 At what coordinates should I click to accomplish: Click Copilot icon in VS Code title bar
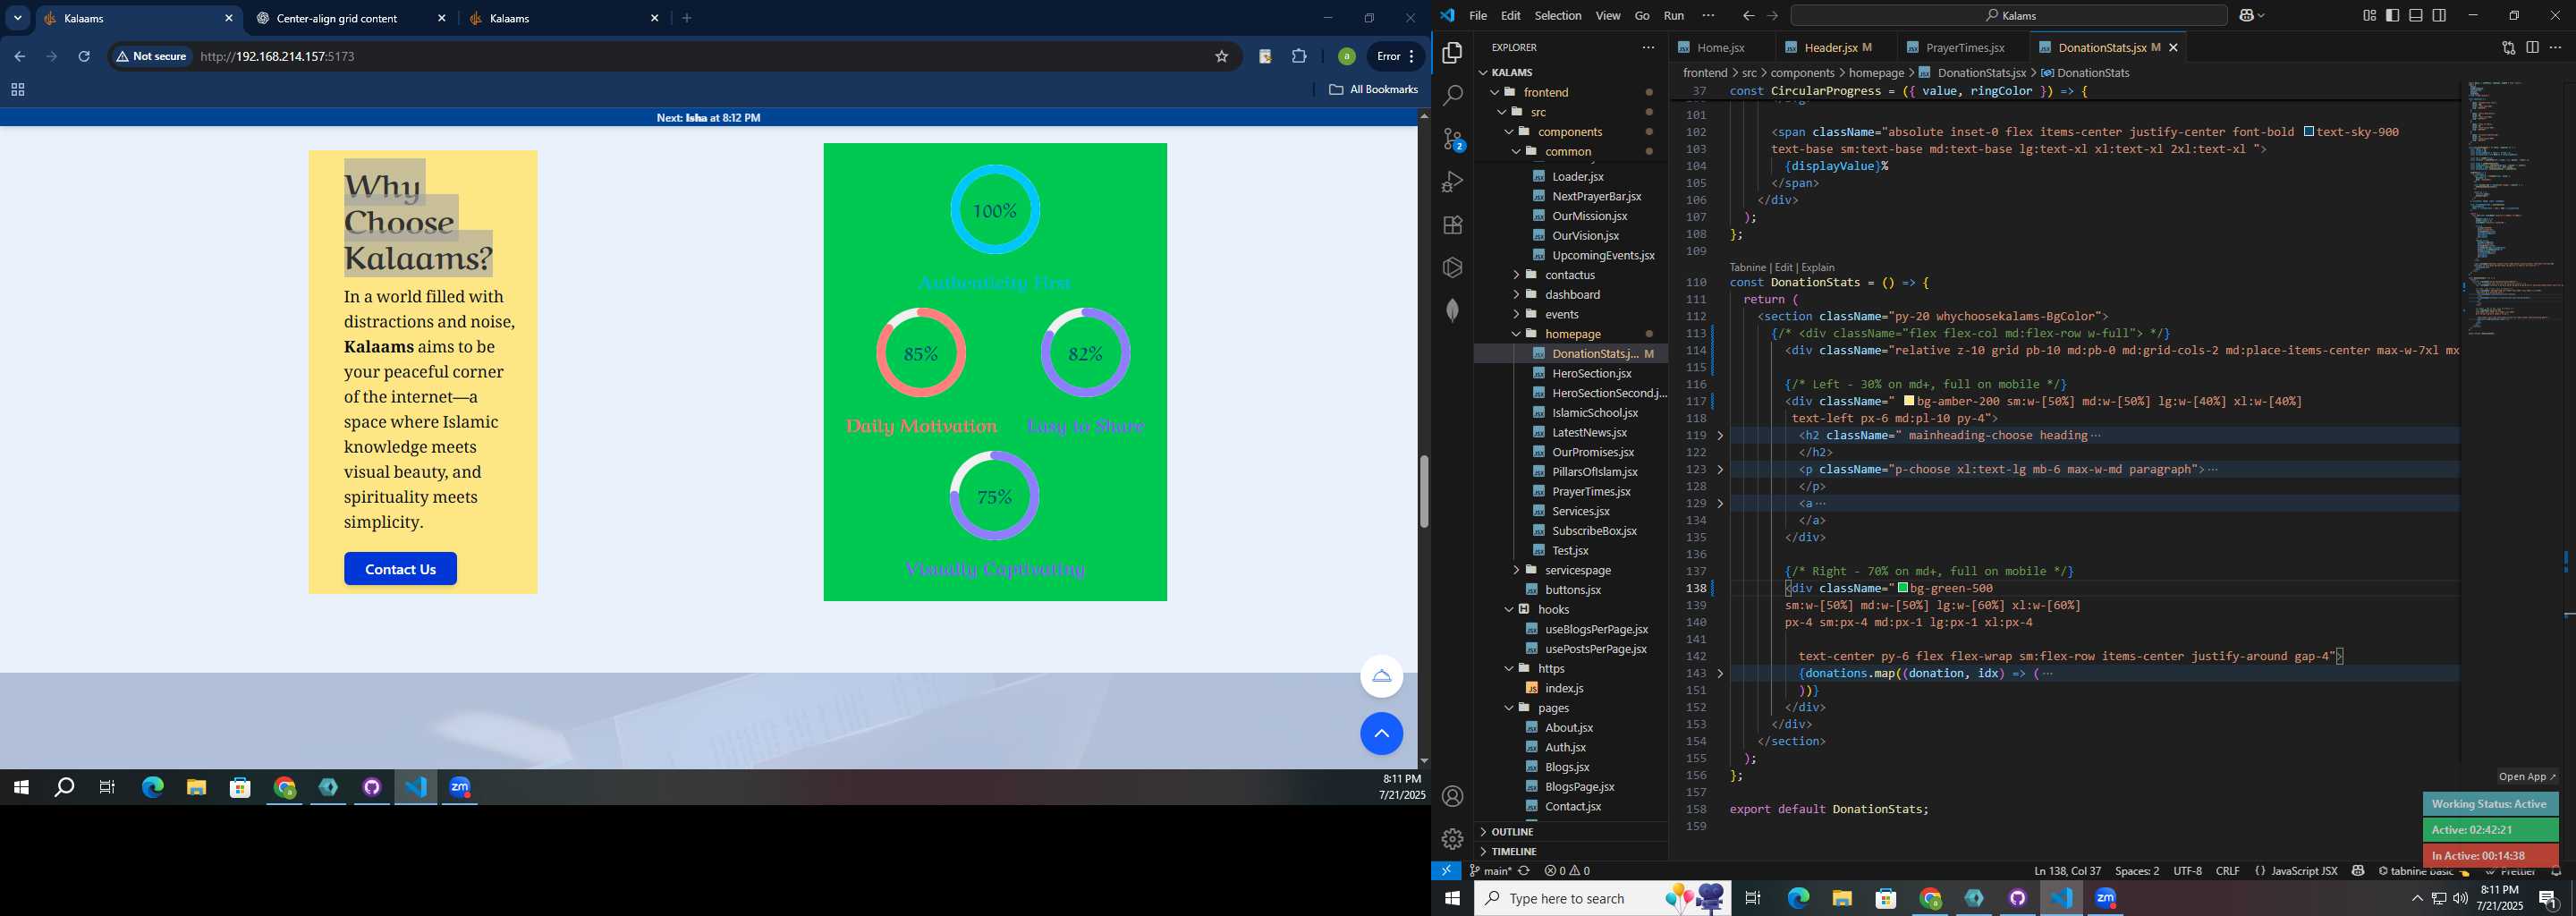(2246, 16)
